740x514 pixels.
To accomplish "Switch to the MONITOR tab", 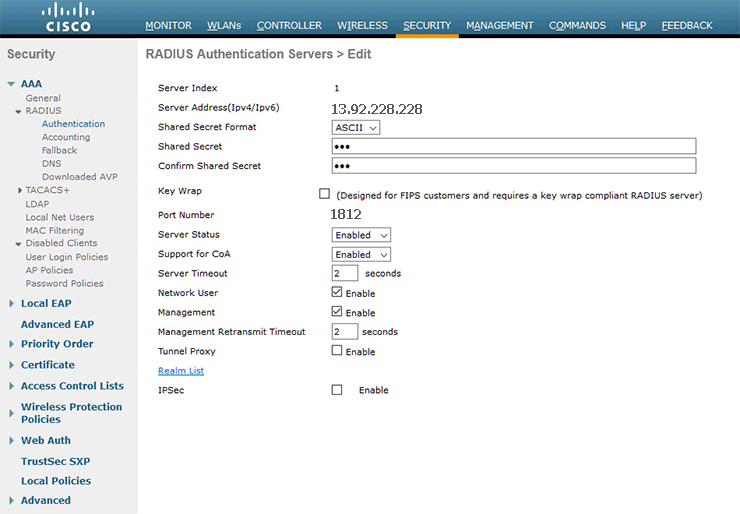I will (168, 25).
